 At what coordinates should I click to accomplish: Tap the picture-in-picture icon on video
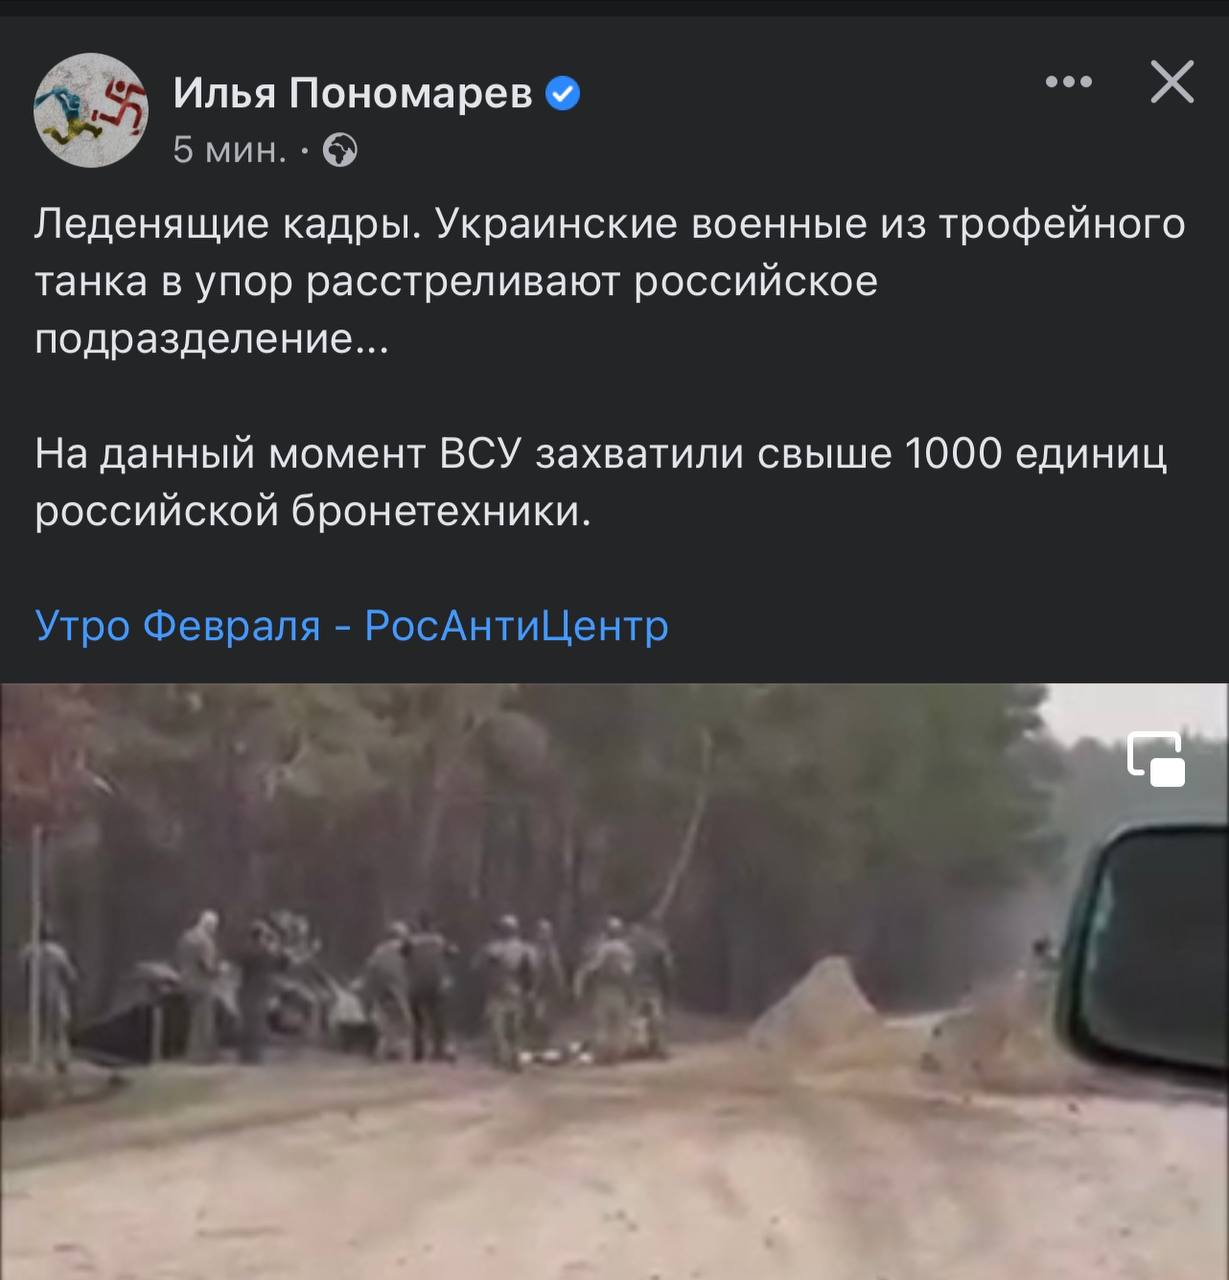point(1156,759)
